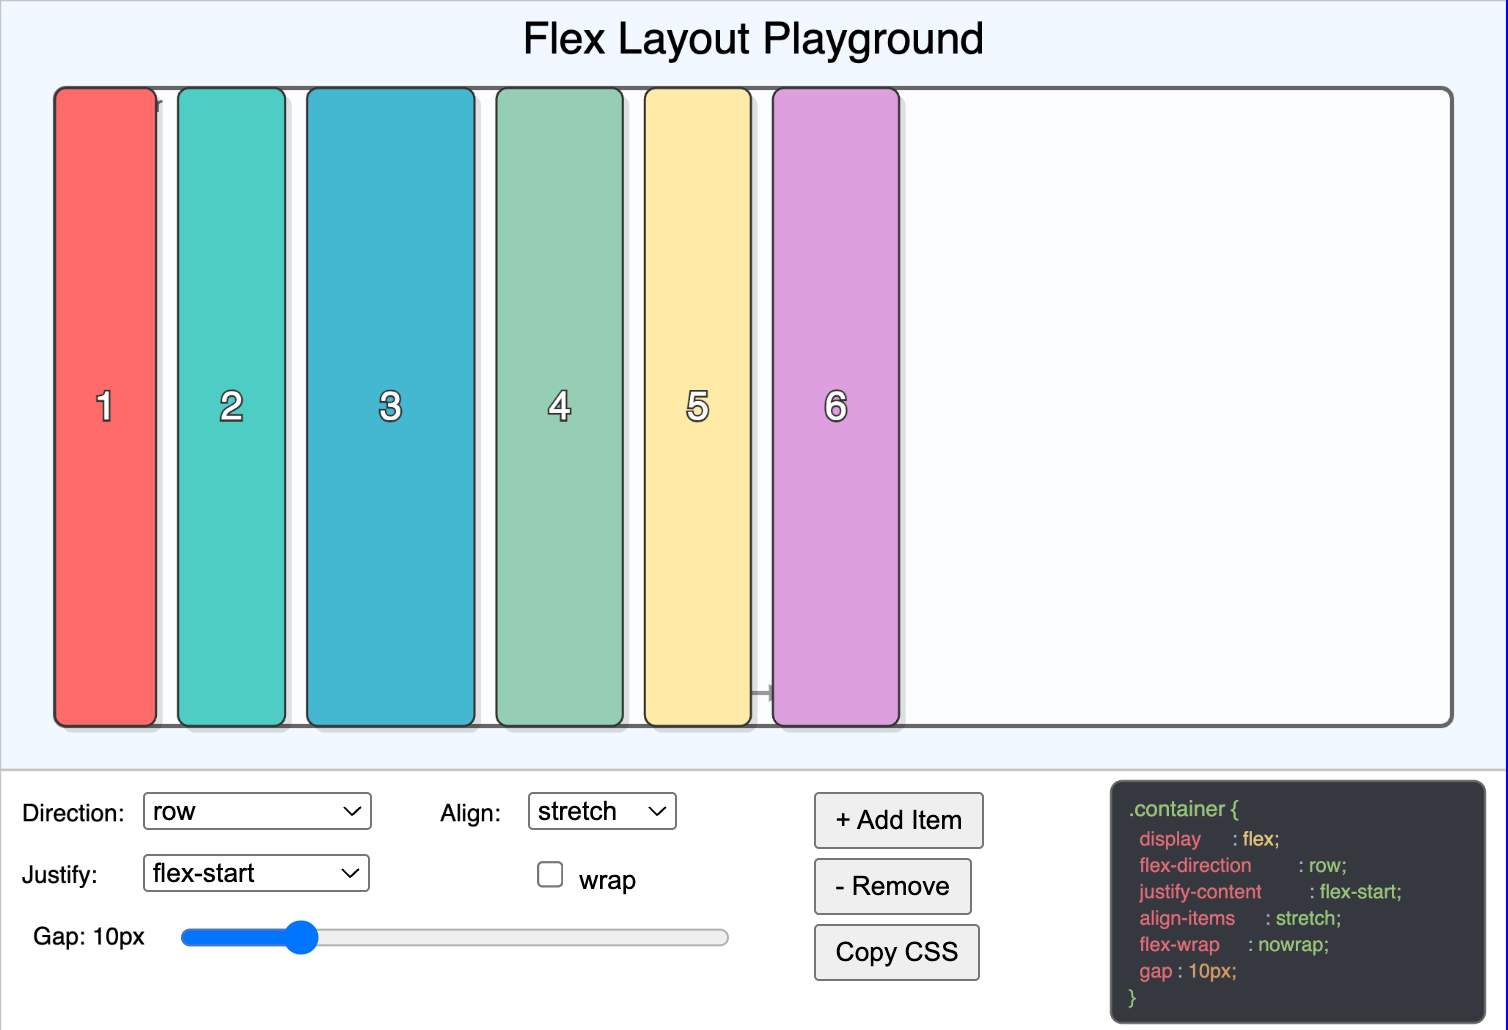Select flex item 6
The height and width of the screenshot is (1030, 1508).
835,406
